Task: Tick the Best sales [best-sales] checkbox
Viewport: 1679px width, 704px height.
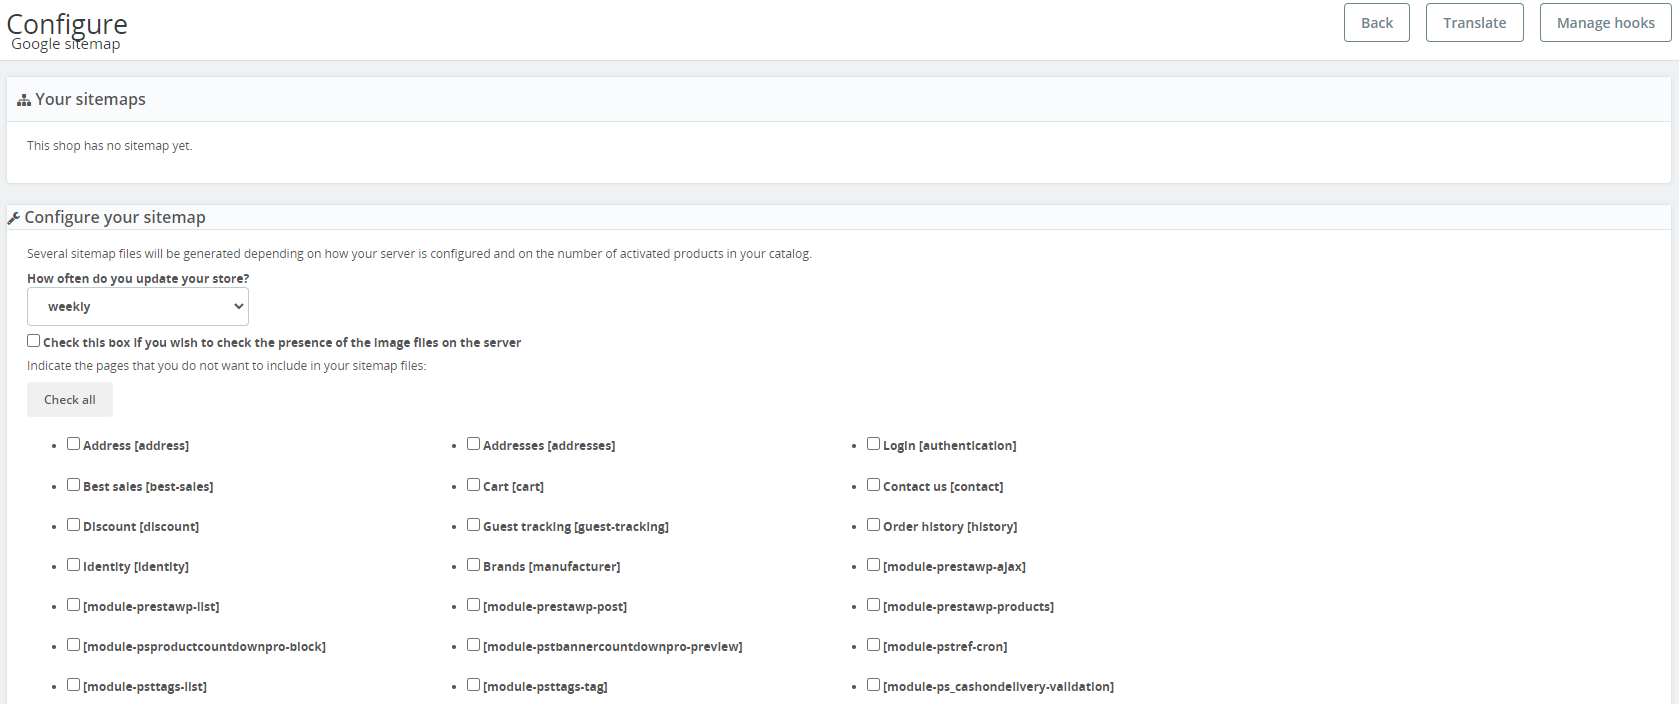Action: (74, 485)
